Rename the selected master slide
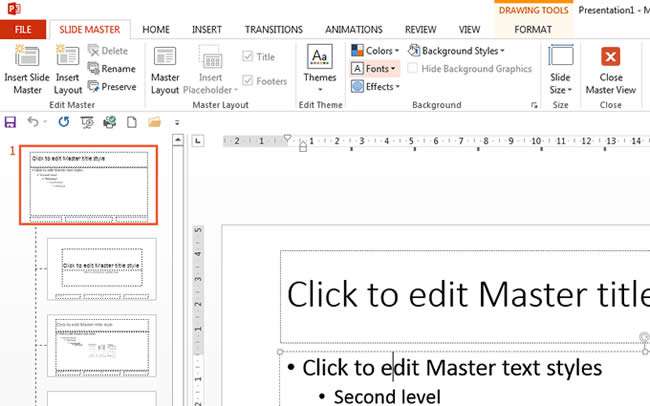The height and width of the screenshot is (406, 650). 111,69
